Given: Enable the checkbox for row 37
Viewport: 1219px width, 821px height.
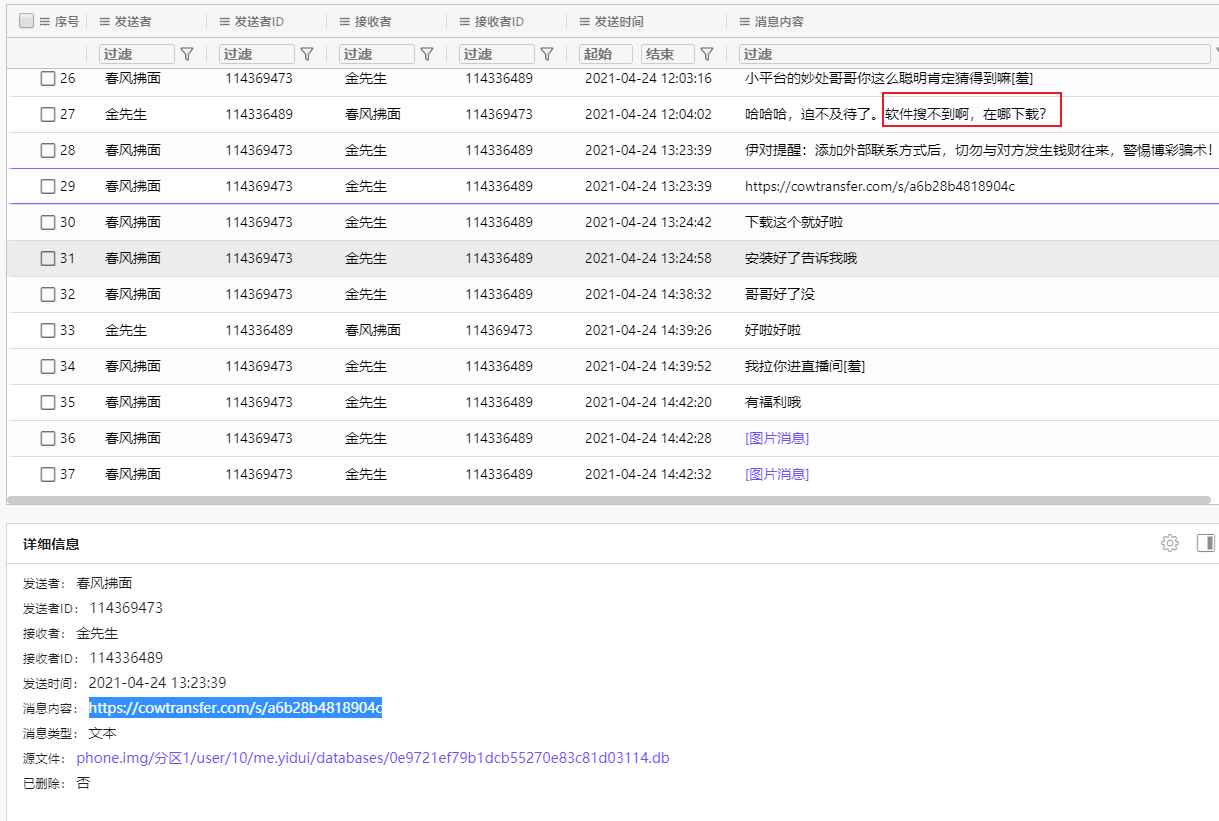Looking at the screenshot, I should coord(48,474).
